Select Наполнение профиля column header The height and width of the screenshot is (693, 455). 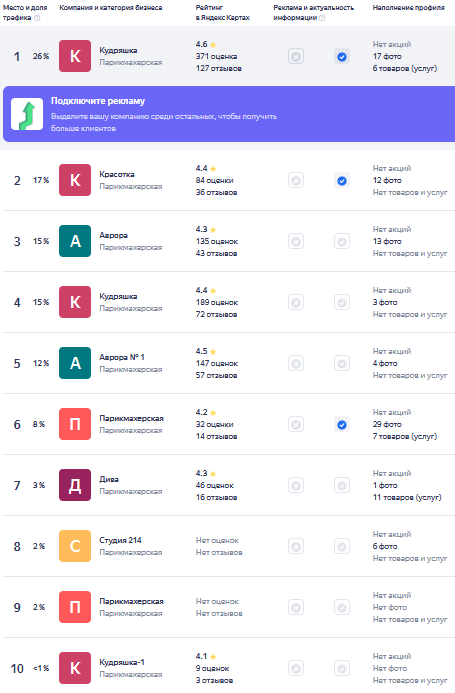point(409,8)
